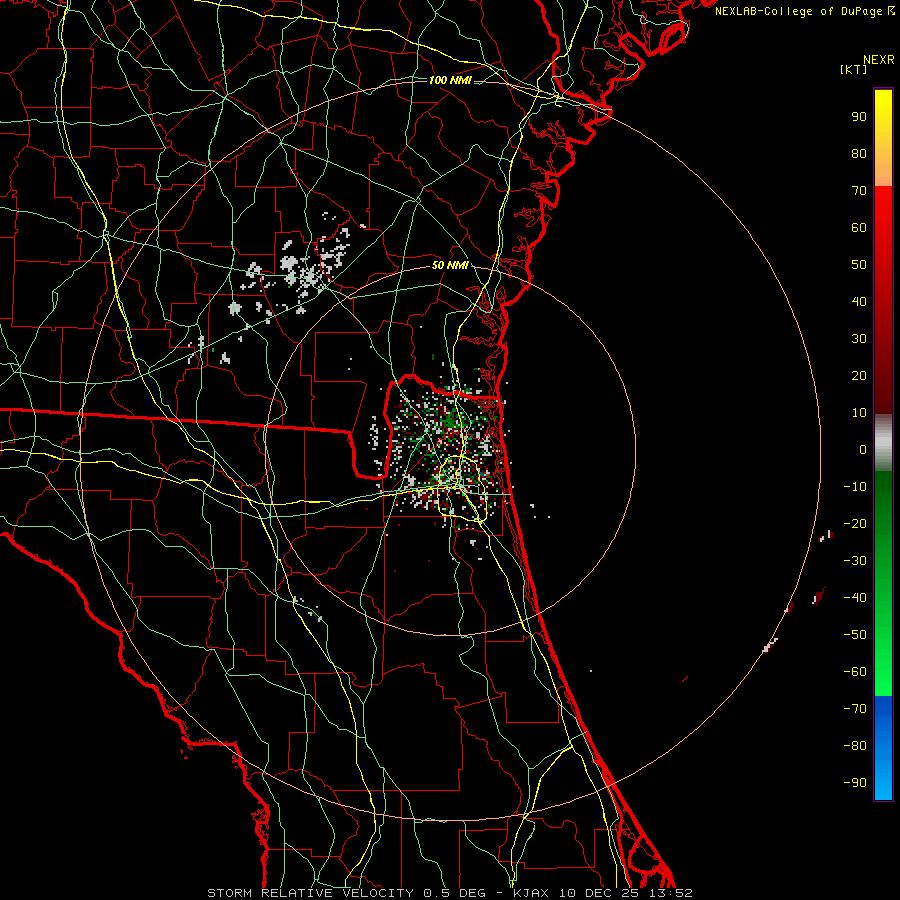900x900 pixels.
Task: Click the Storm Relative Velocity KJAX caption
Action: pyautogui.click(x=450, y=893)
